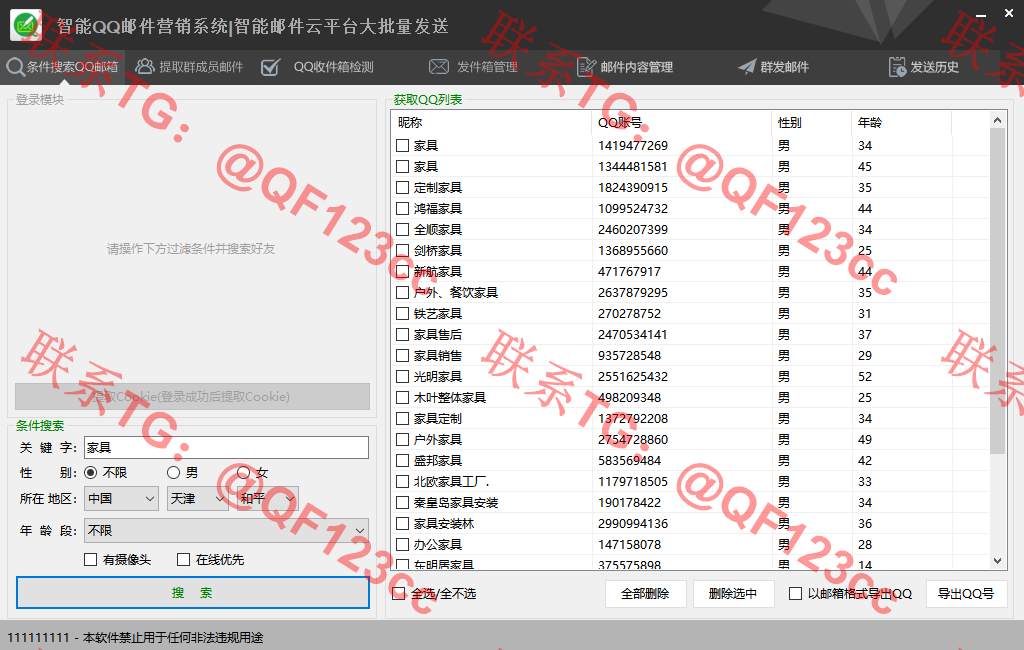Click QQ number 1372792208
Image resolution: width=1024 pixels, height=650 pixels.
click(x=633, y=418)
